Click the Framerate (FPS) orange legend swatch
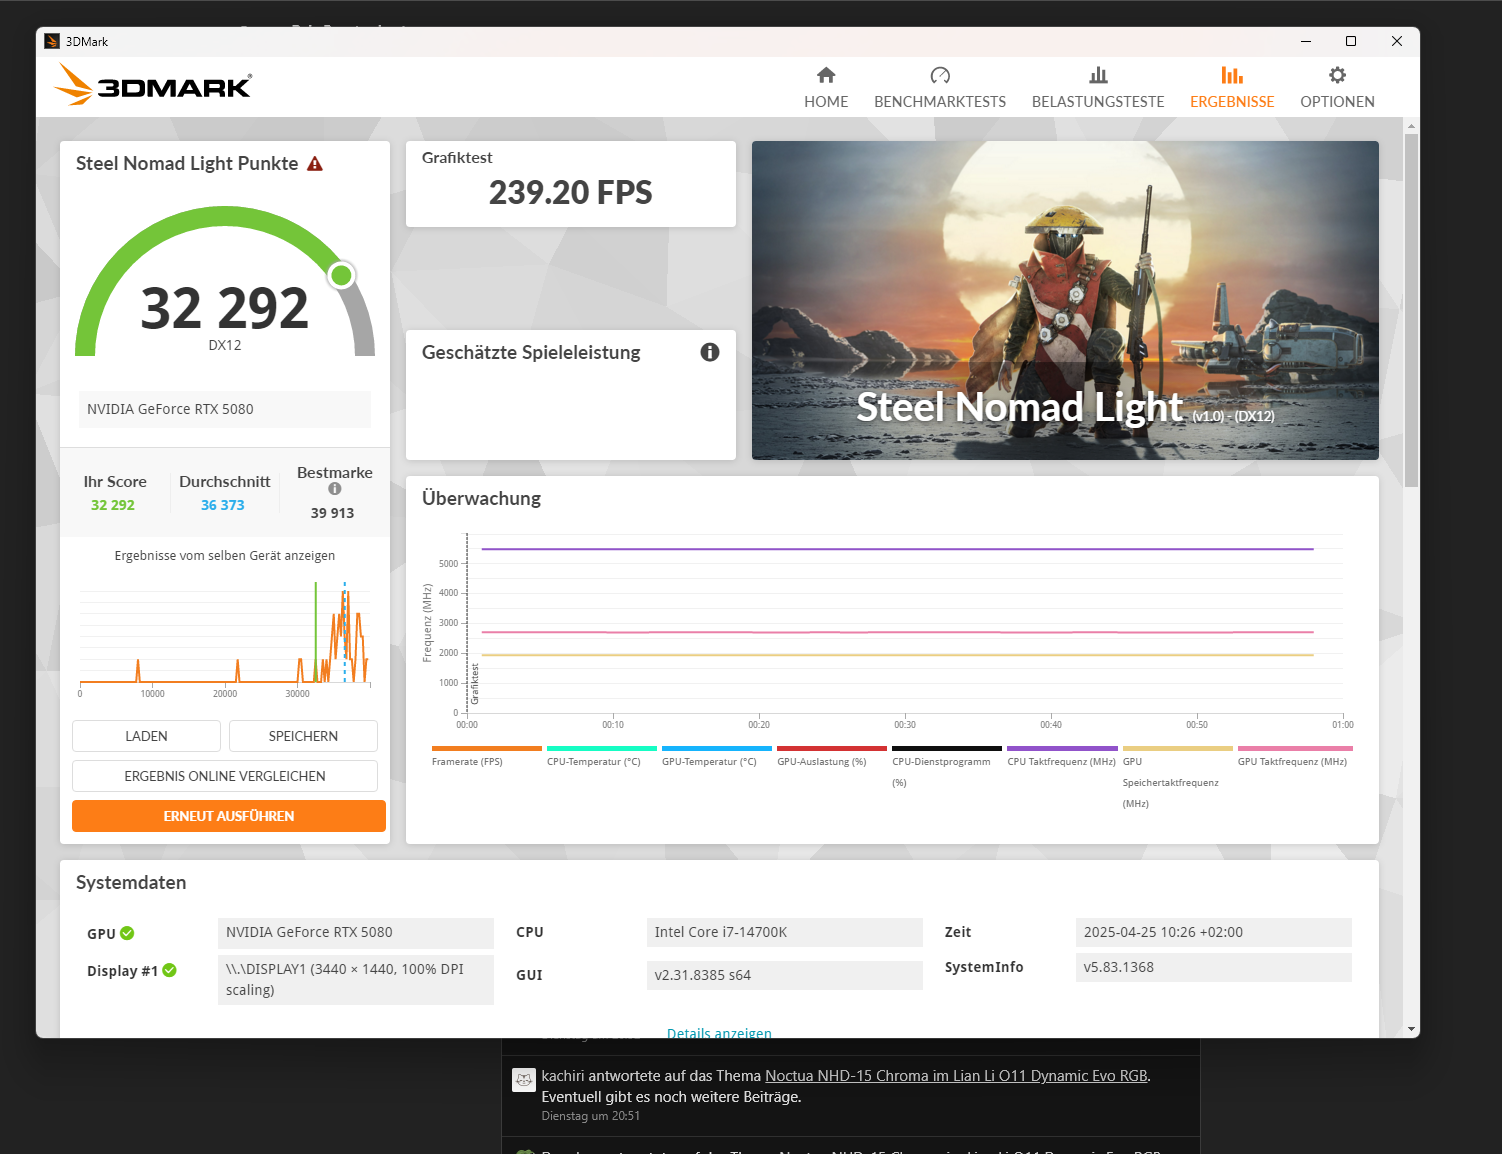This screenshot has height=1154, width=1502. pyautogui.click(x=487, y=748)
